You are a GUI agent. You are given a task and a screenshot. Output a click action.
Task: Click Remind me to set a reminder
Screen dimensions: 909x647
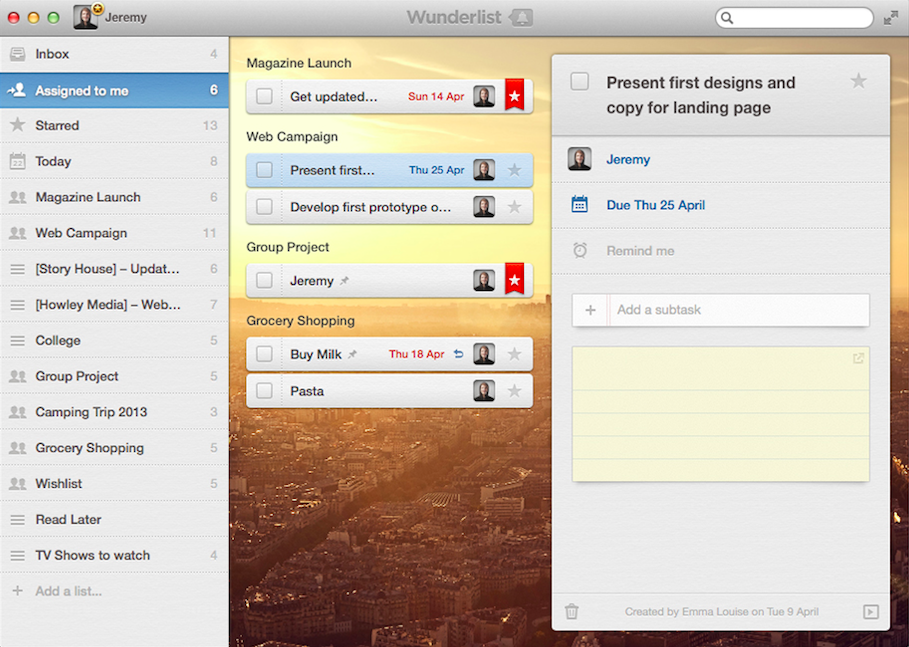pos(640,251)
